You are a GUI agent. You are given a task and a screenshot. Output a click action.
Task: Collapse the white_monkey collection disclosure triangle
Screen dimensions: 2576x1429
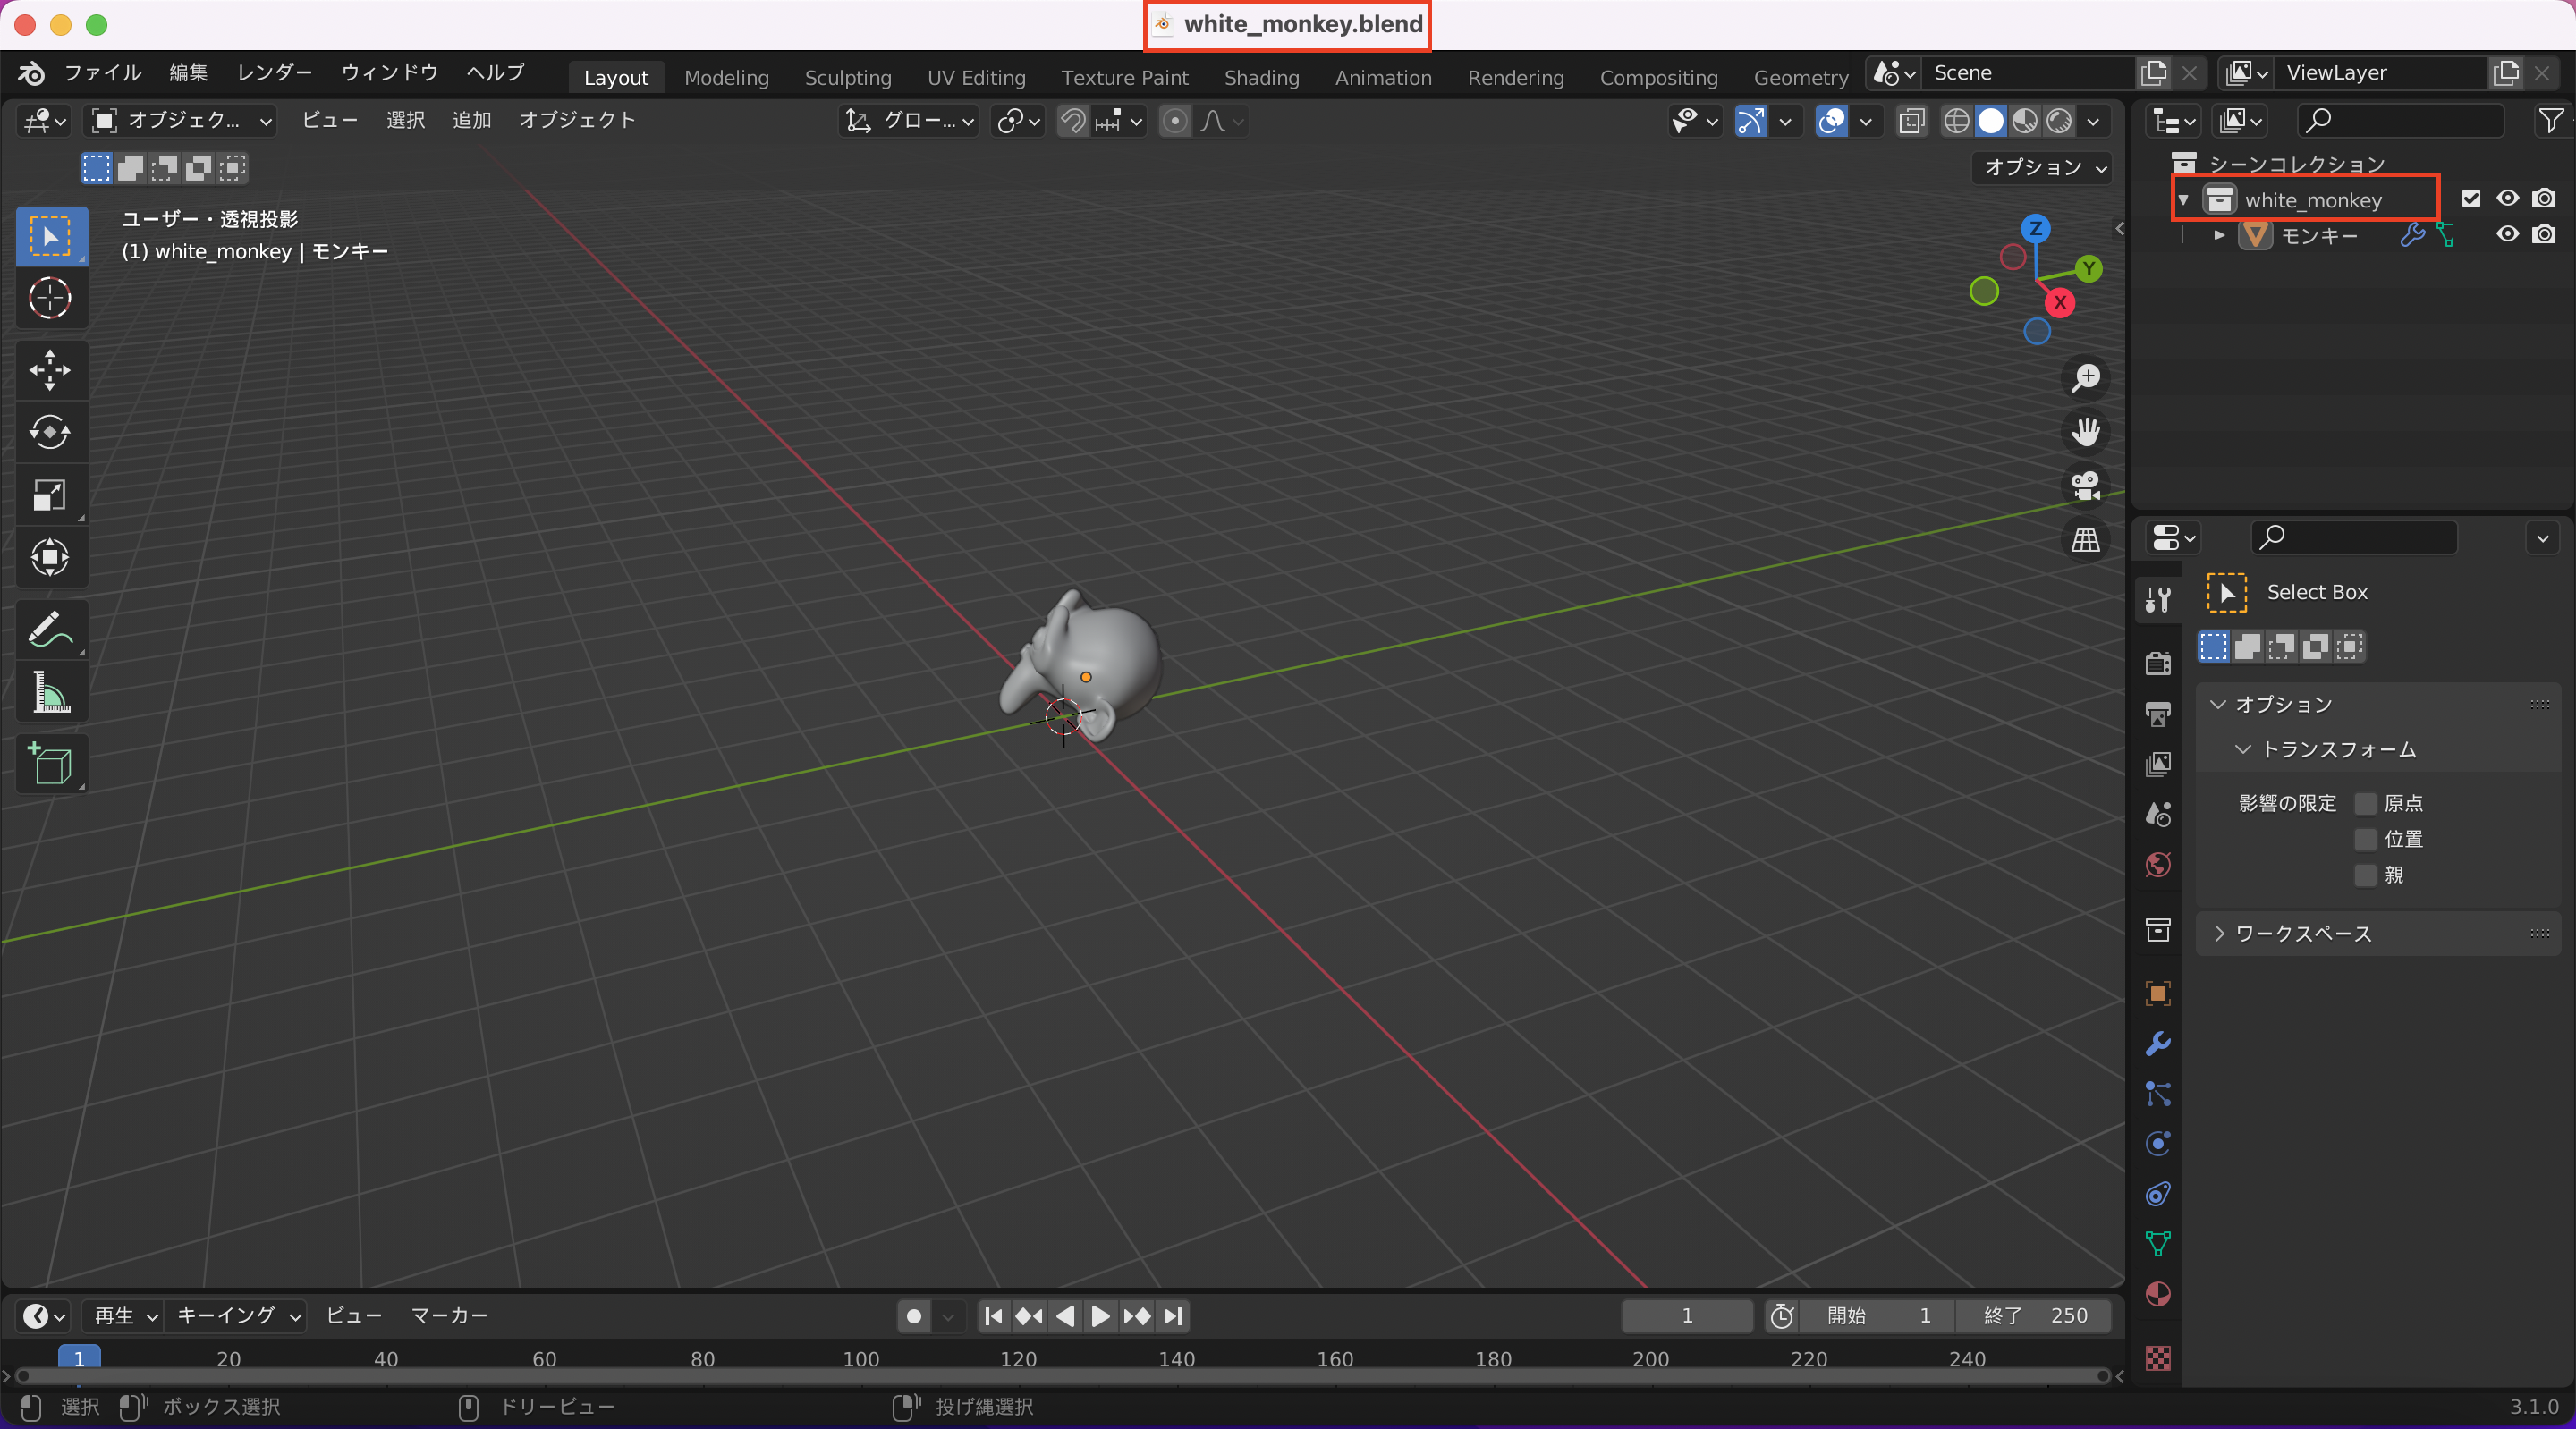click(2184, 199)
